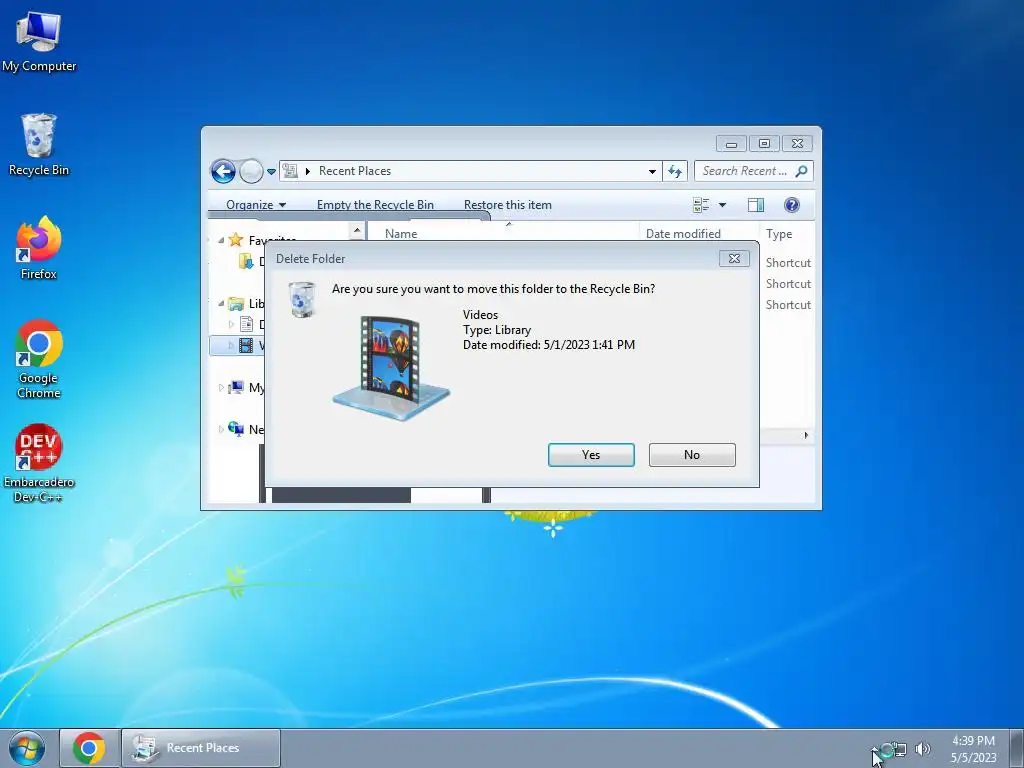Select the third Shortcut type cell

click(x=788, y=304)
